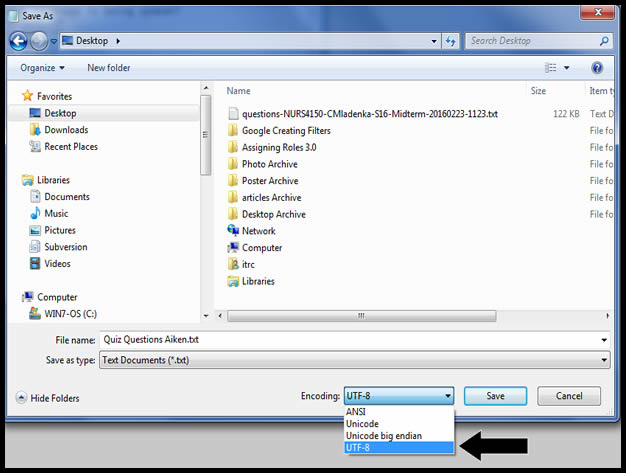Choose Unicode big endian encoding option
Viewport: 626px width, 473px height.
tap(399, 436)
